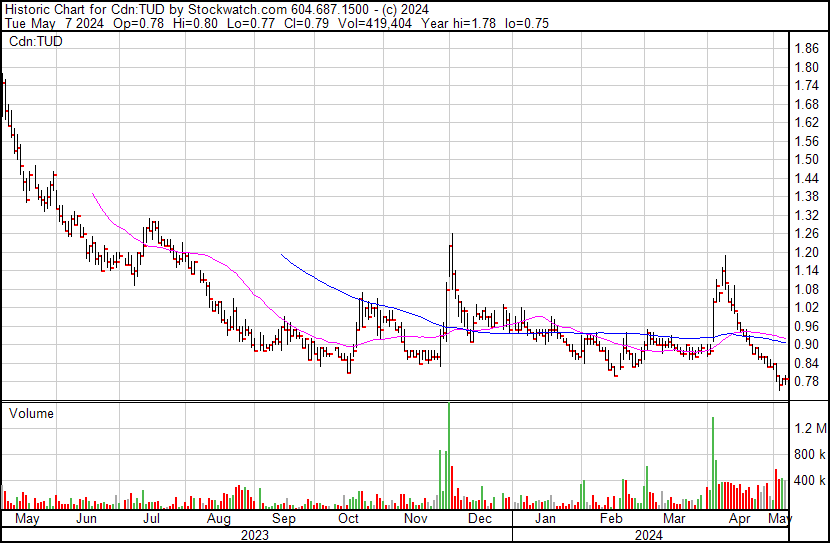The width and height of the screenshot is (830, 543).
Task: Click the 'Apr' month label on time axis
Action: point(739,519)
